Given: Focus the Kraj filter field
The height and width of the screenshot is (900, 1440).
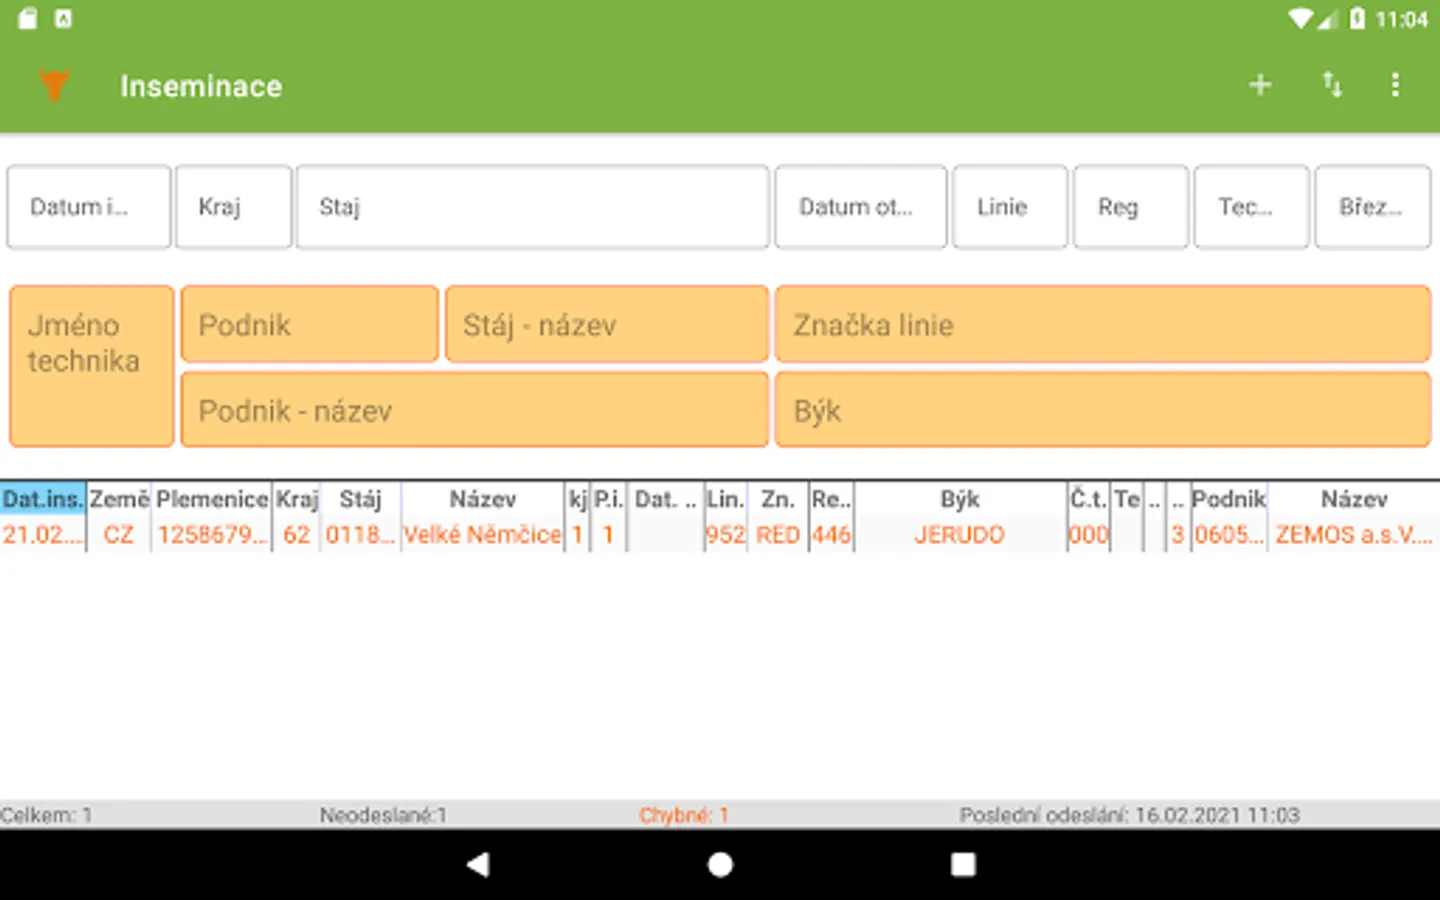Looking at the screenshot, I should [234, 207].
